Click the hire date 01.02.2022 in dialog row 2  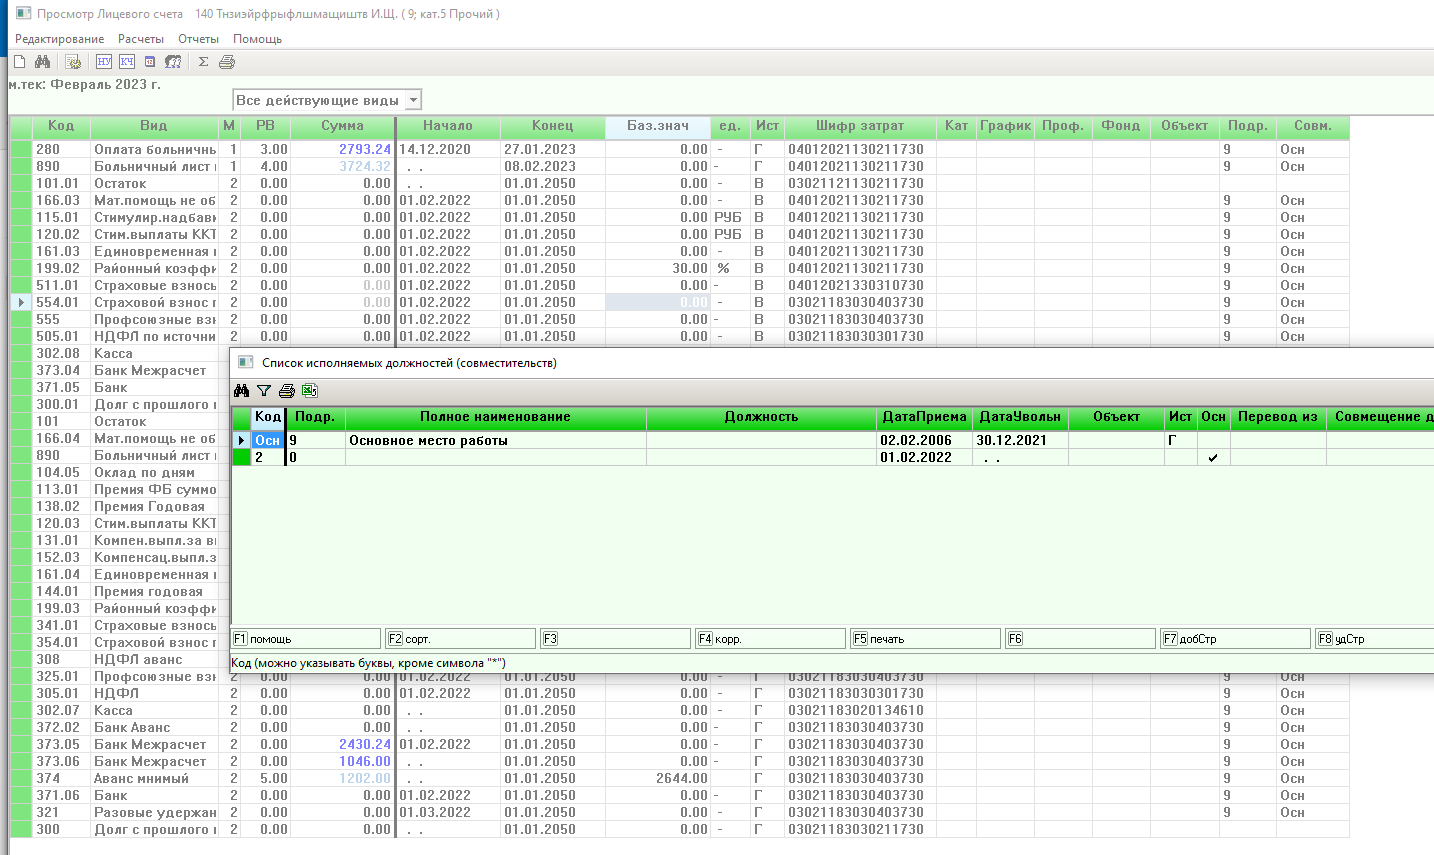tap(924, 458)
